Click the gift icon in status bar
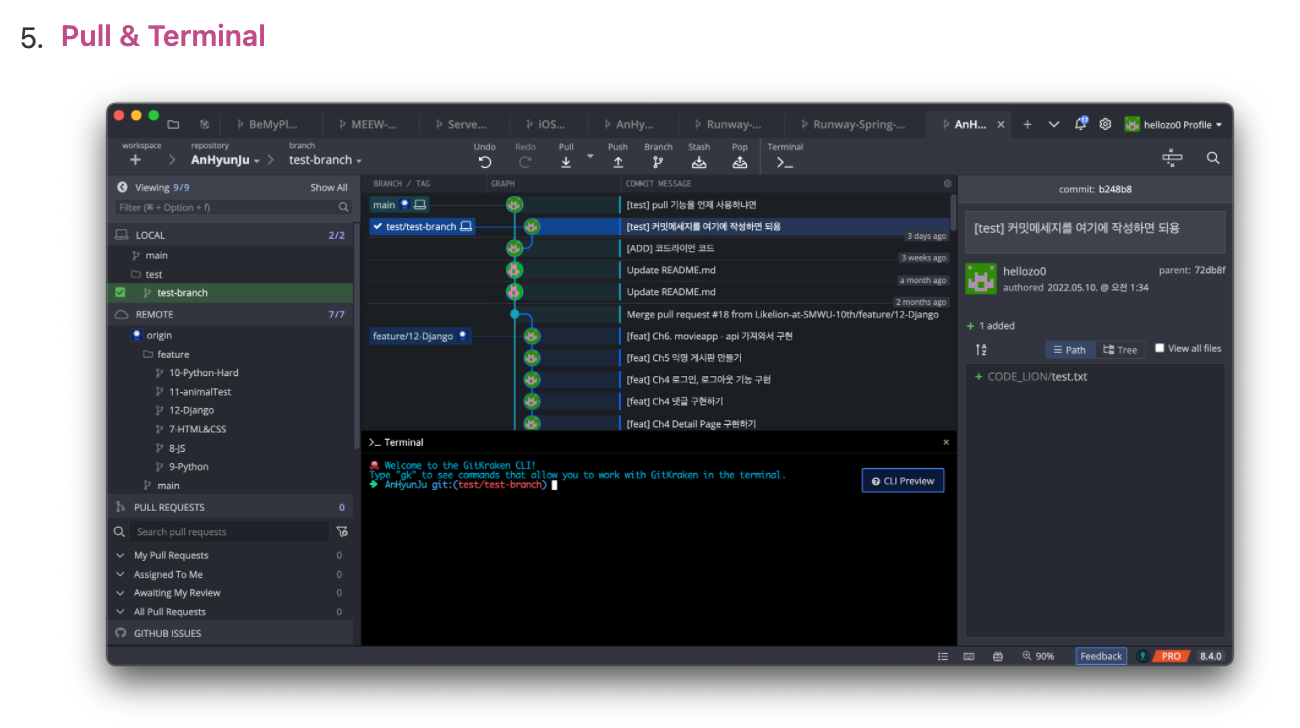The width and height of the screenshot is (1300, 728). 997,657
